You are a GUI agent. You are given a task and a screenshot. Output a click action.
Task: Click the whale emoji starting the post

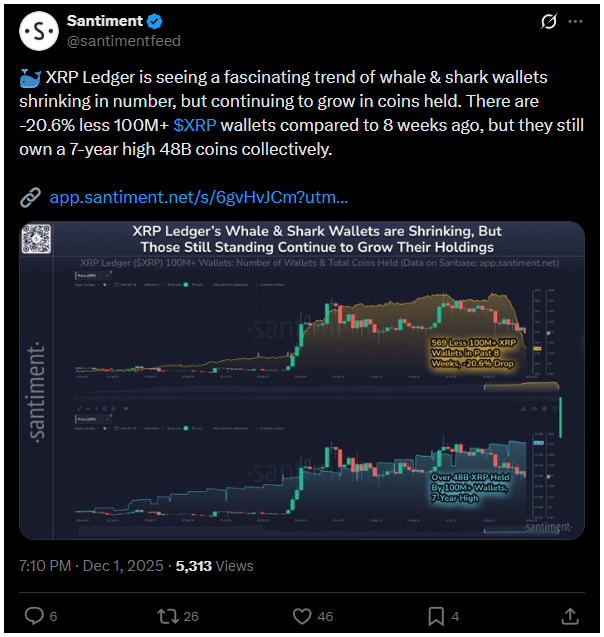pyautogui.click(x=31, y=78)
